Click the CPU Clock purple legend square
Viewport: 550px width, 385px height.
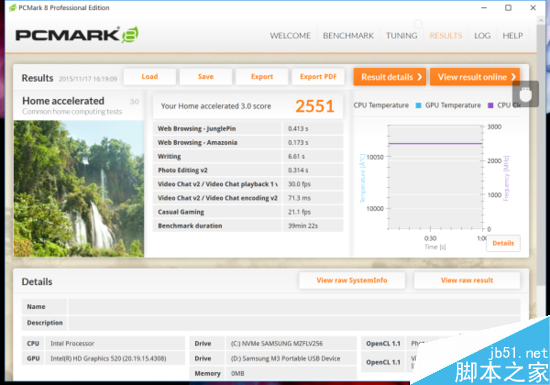click(x=490, y=105)
